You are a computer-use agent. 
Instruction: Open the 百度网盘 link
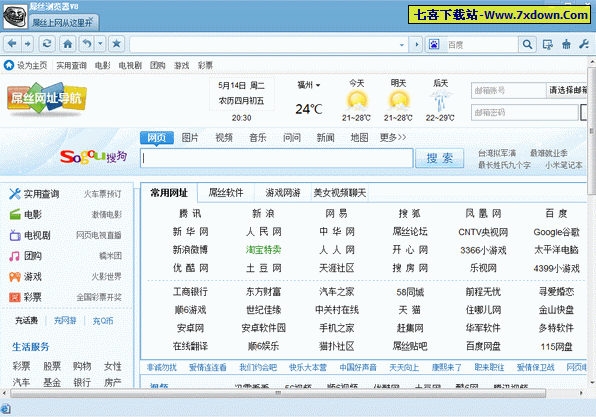click(483, 346)
